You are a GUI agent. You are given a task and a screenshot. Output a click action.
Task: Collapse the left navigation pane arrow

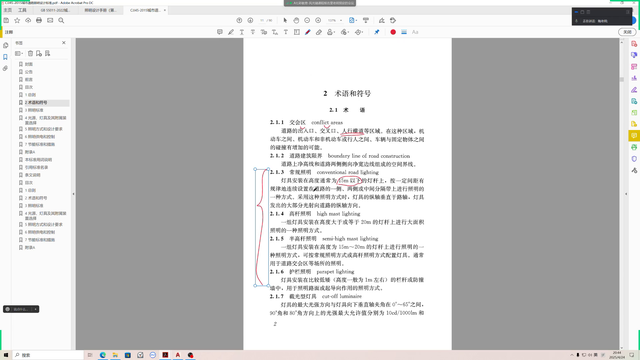(73, 194)
